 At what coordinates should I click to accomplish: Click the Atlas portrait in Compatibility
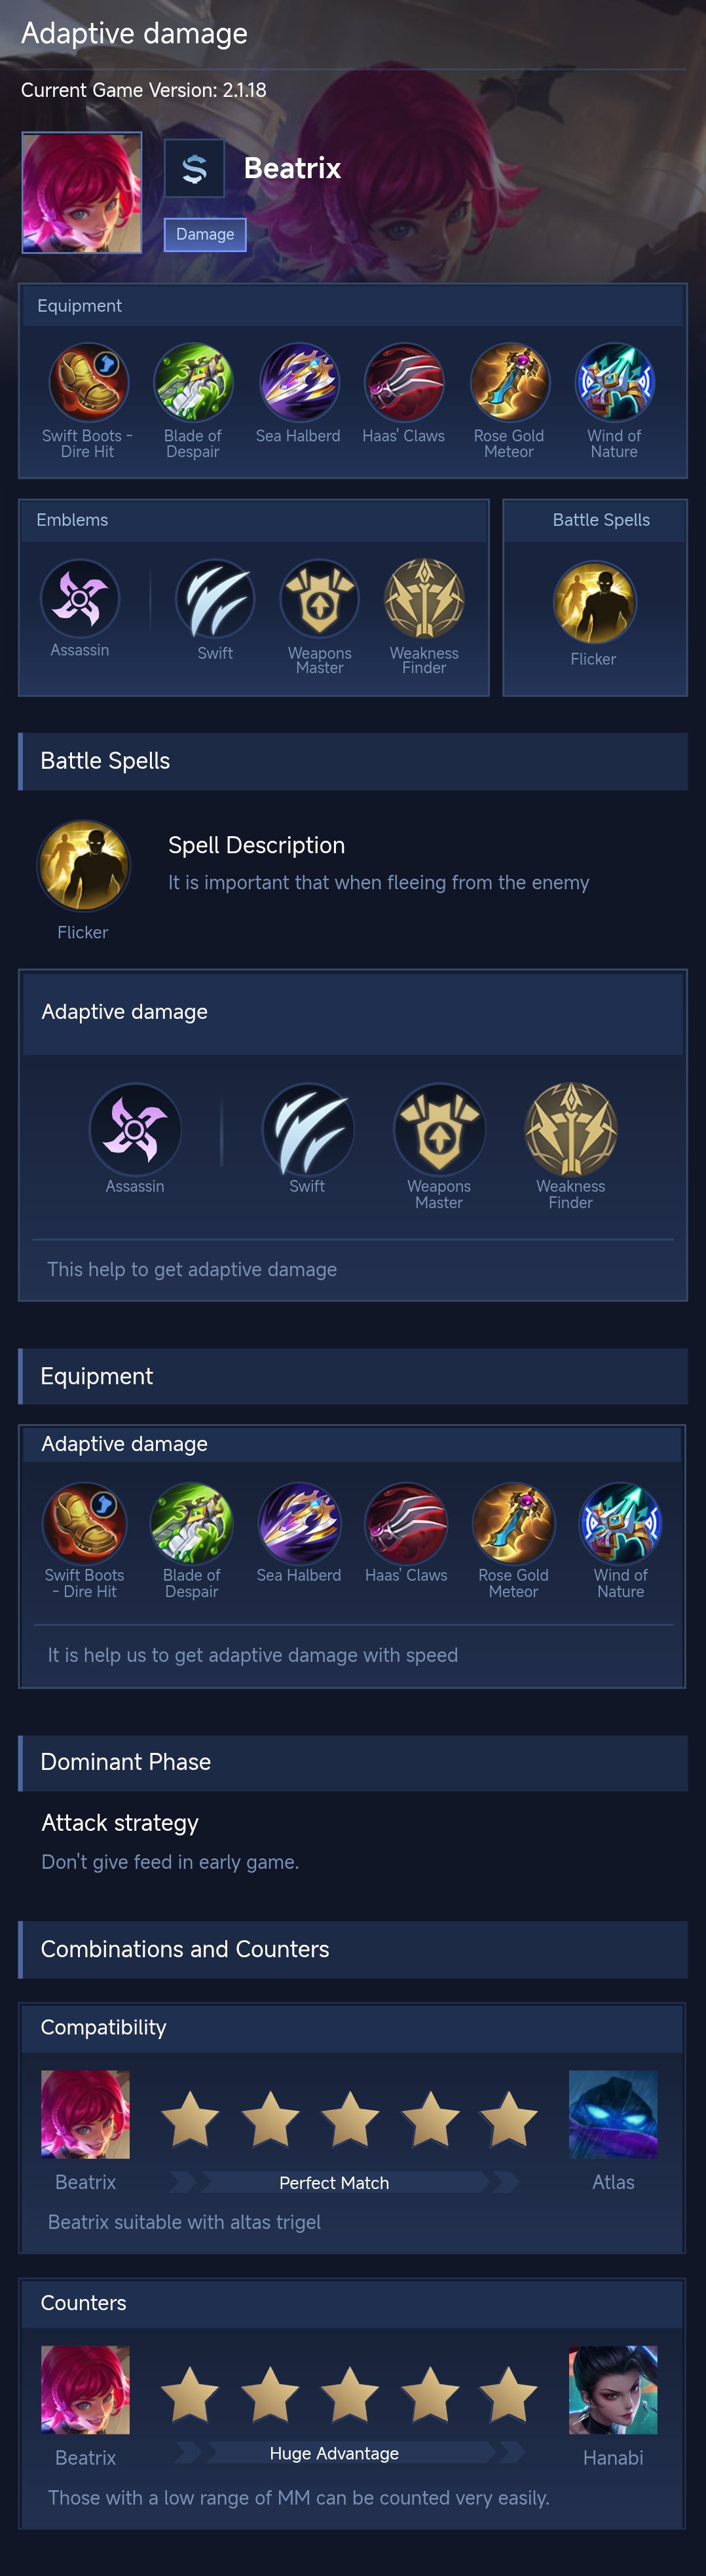pyautogui.click(x=613, y=2115)
